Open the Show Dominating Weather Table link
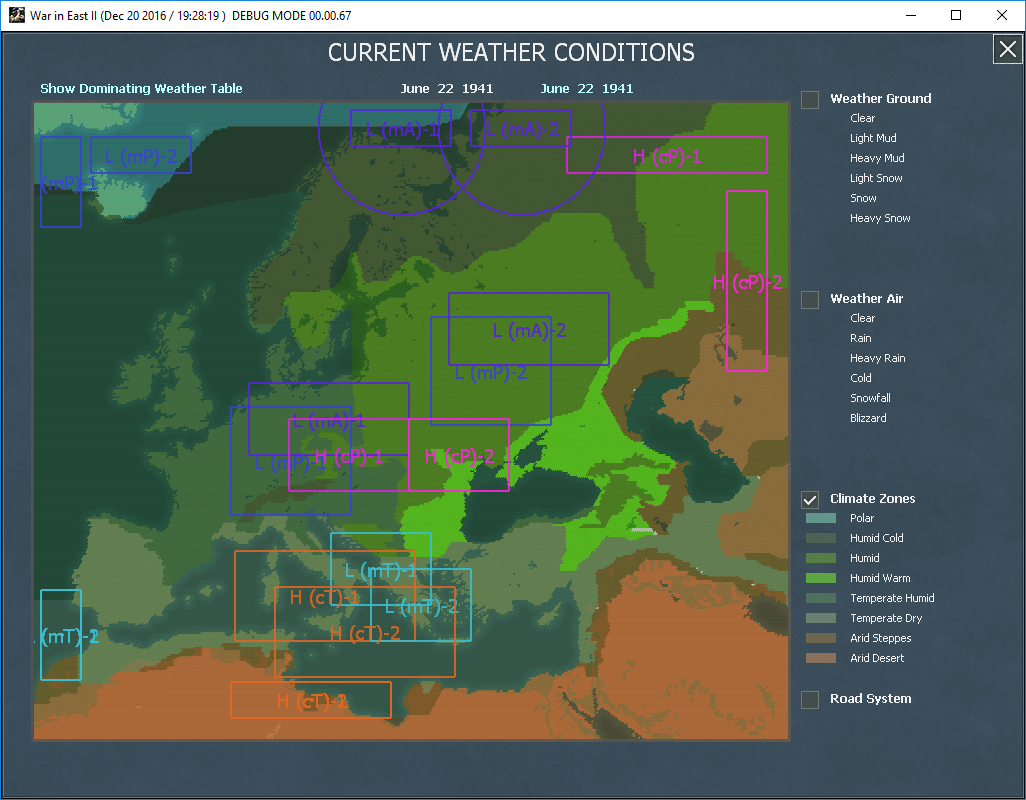The width and height of the screenshot is (1026, 800). click(141, 88)
